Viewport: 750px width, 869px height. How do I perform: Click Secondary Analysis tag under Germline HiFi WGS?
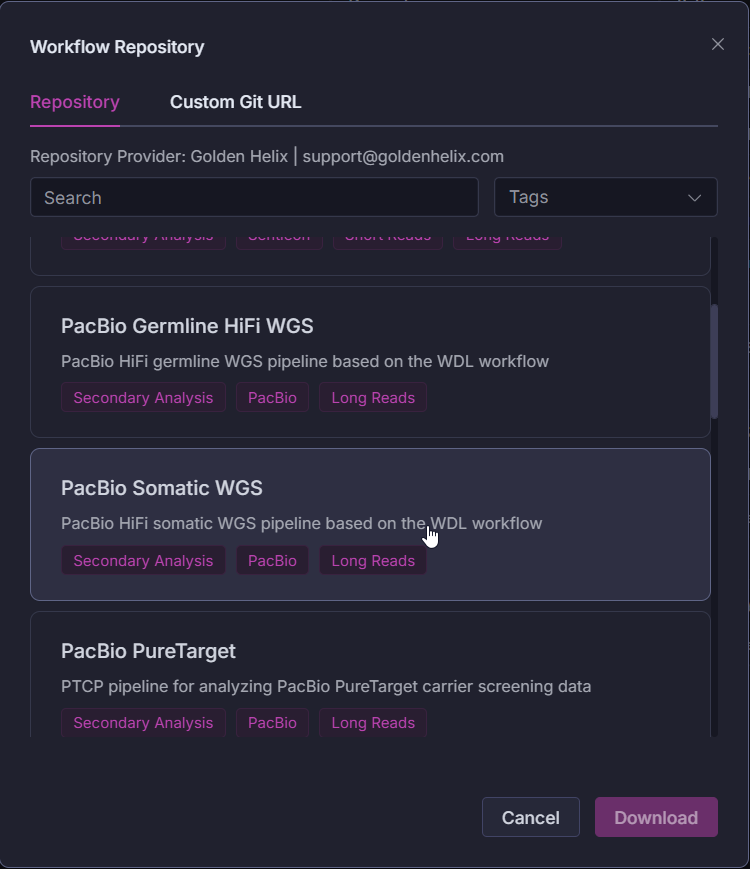(143, 398)
